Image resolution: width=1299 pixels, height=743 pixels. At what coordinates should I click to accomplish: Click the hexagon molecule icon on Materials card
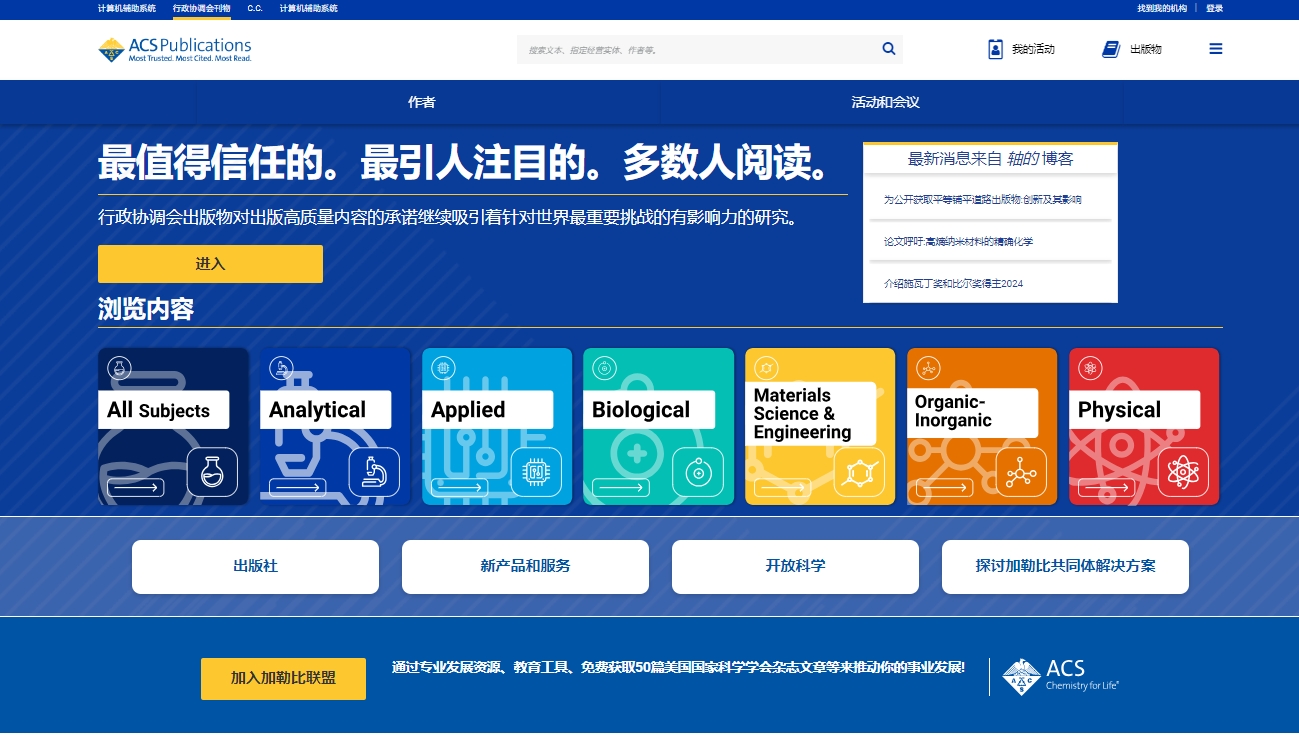point(860,472)
